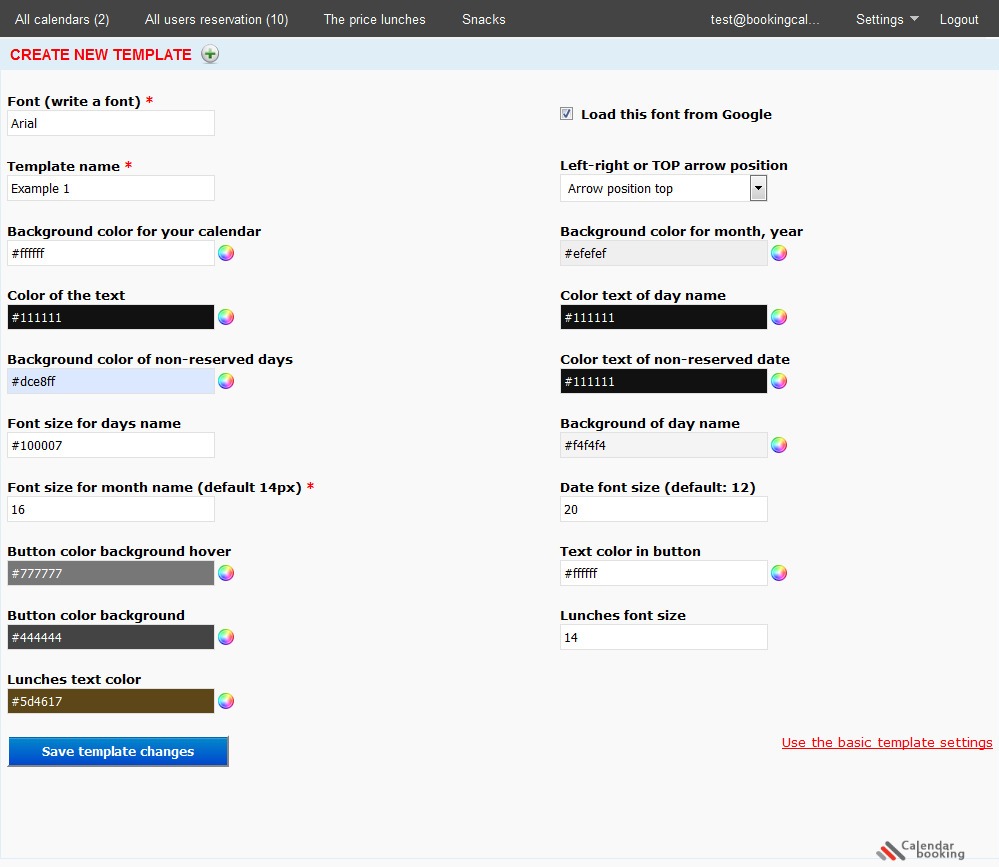999x867 pixels.
Task: Open the Settings dropdown menu
Action: pos(886,19)
